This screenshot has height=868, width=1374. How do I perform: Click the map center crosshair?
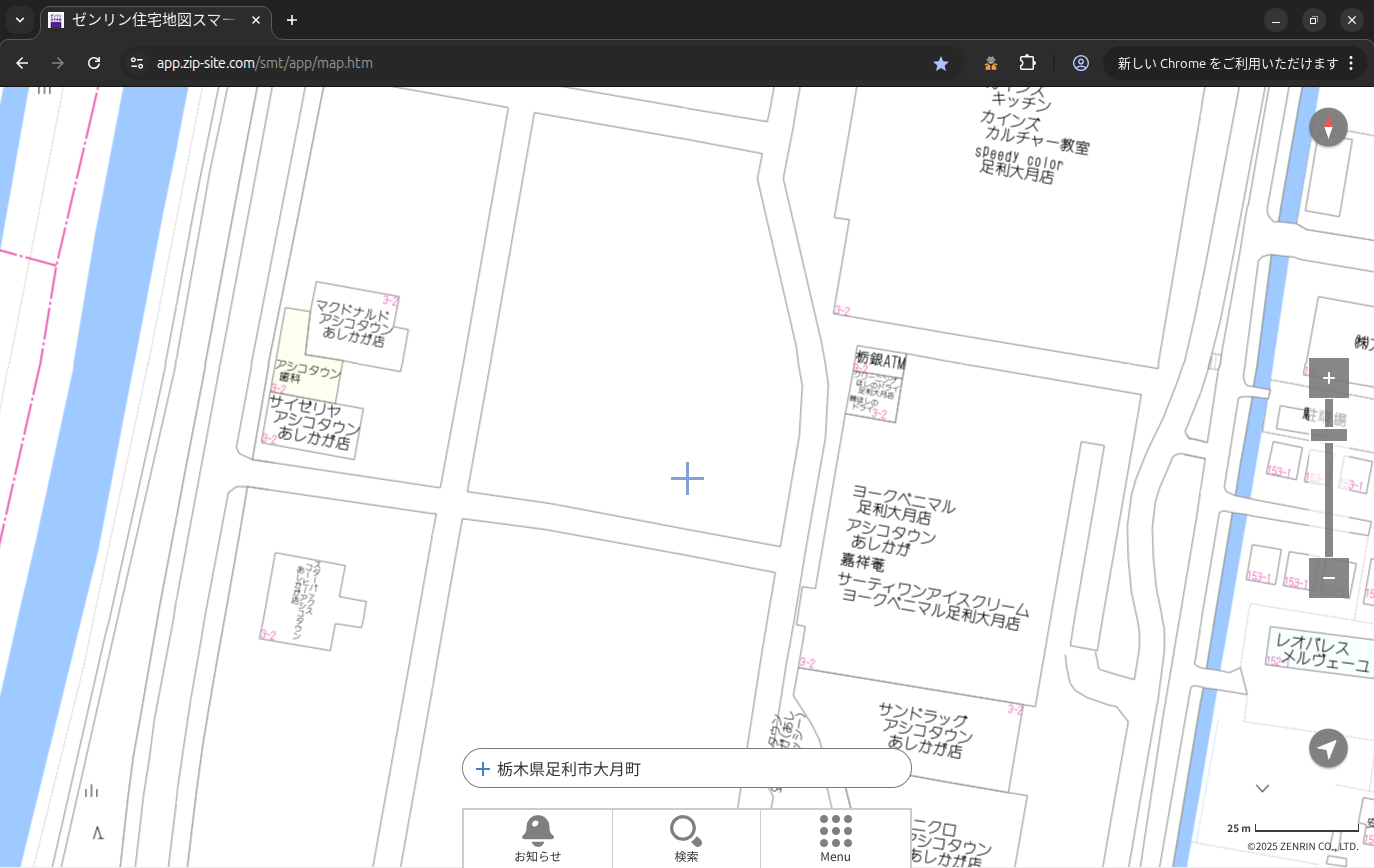[687, 478]
